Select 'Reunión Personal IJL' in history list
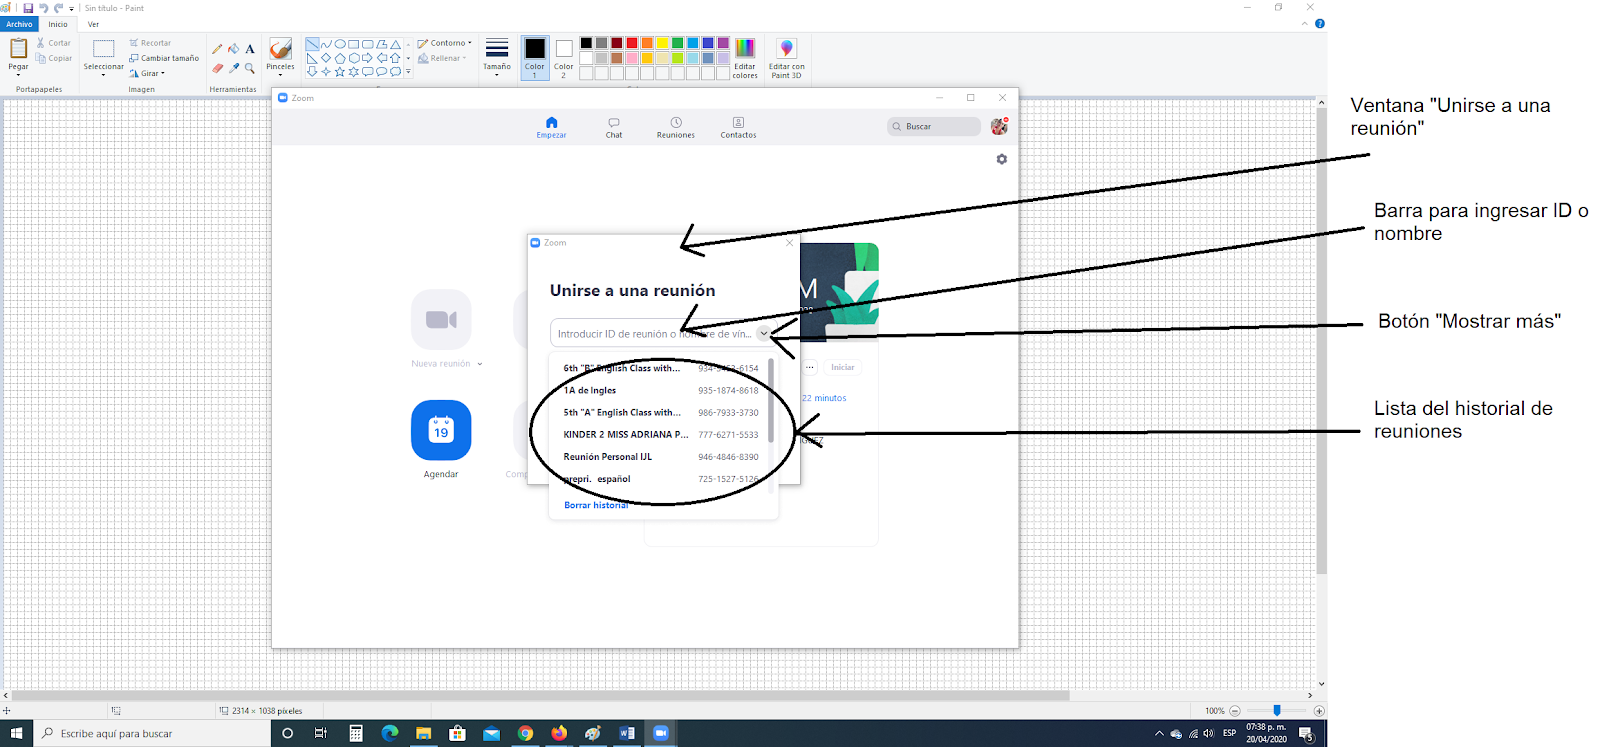This screenshot has width=1600, height=747. [x=660, y=457]
